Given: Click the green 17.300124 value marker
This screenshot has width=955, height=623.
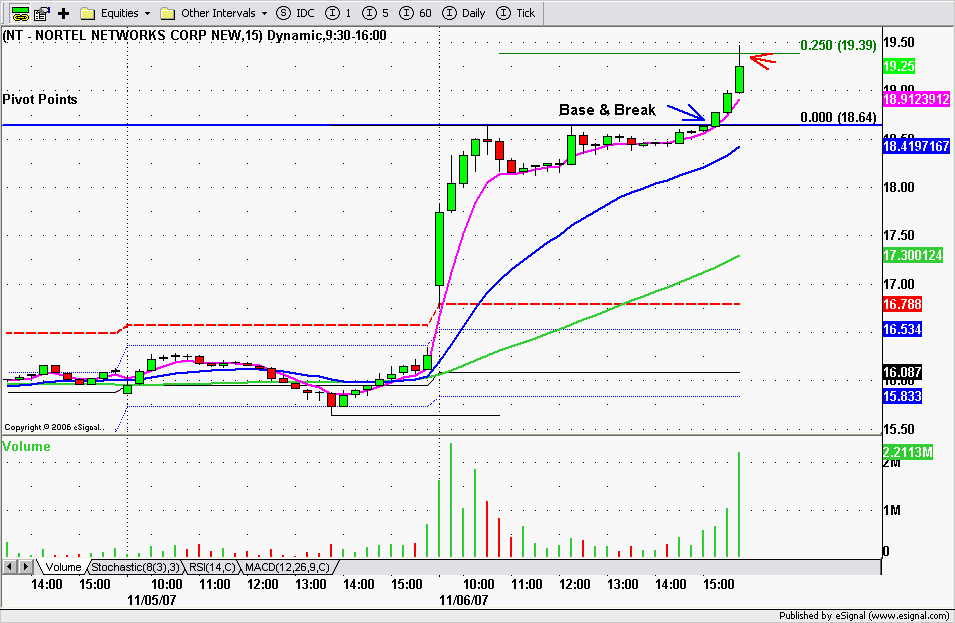Looking at the screenshot, I should tap(912, 255).
